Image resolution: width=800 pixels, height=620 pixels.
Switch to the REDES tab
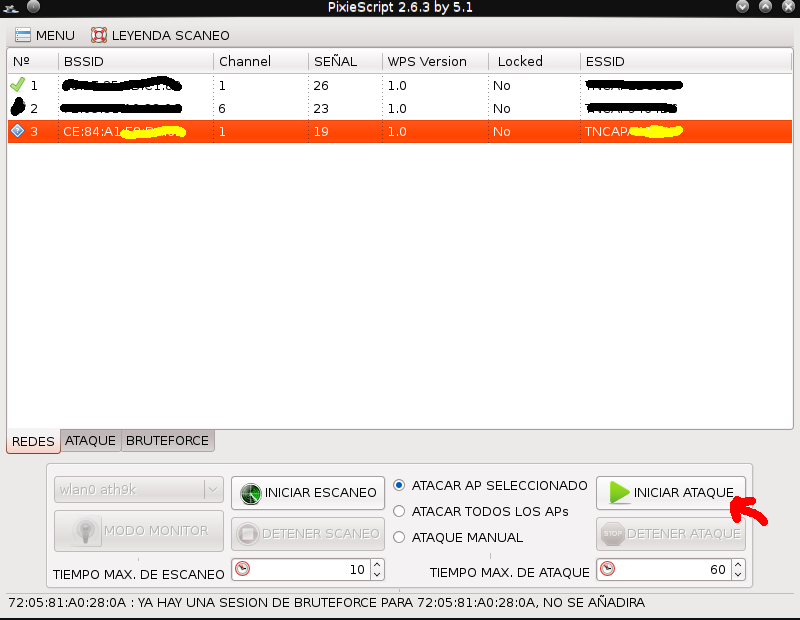[x=33, y=441]
